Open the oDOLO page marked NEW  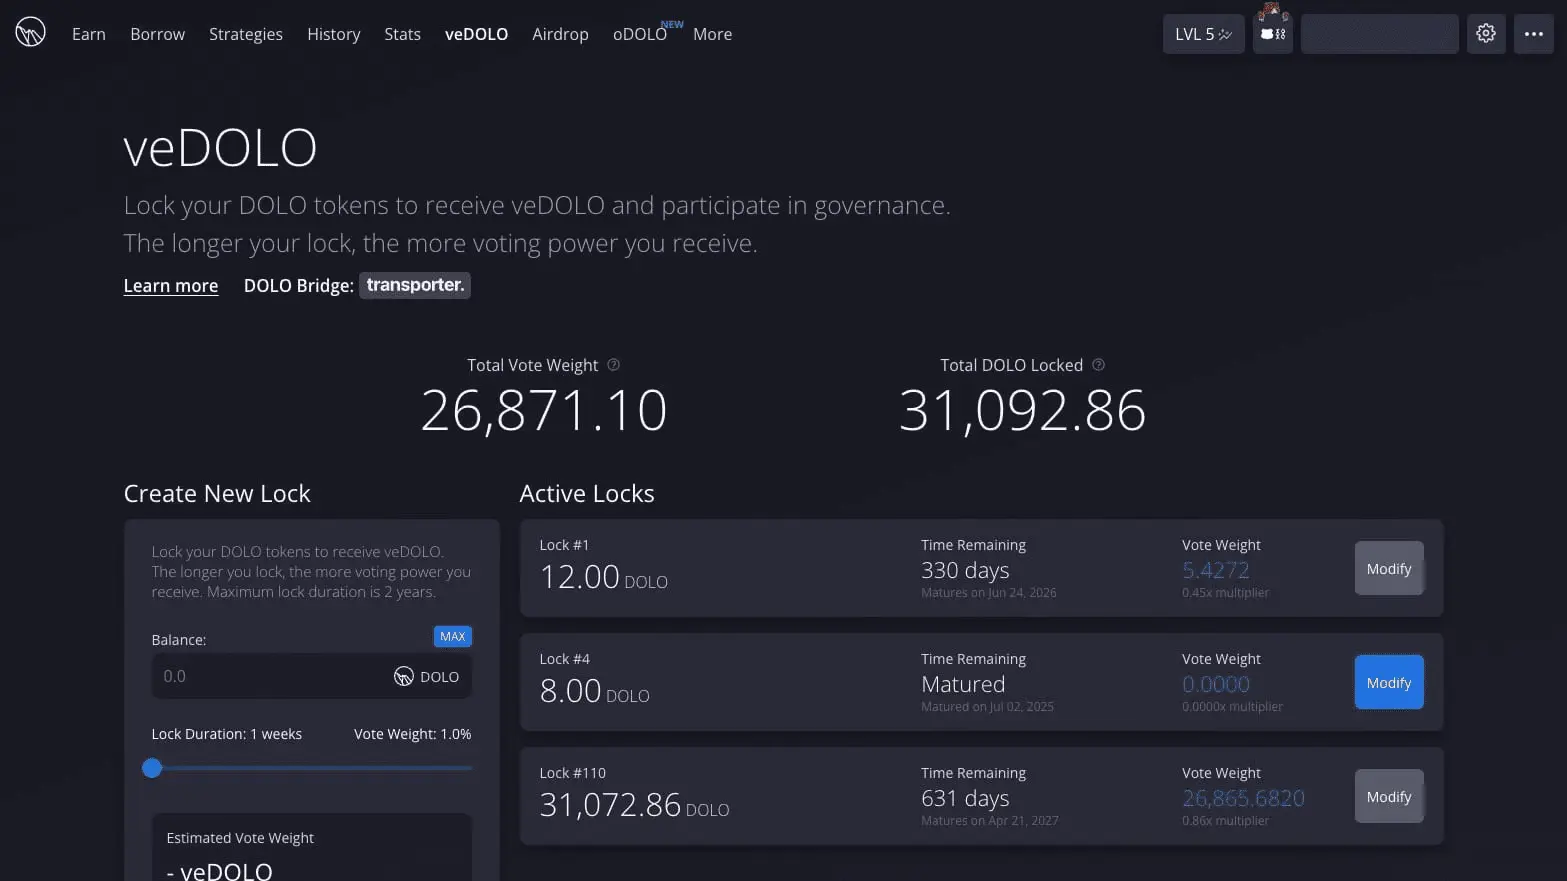tap(640, 34)
